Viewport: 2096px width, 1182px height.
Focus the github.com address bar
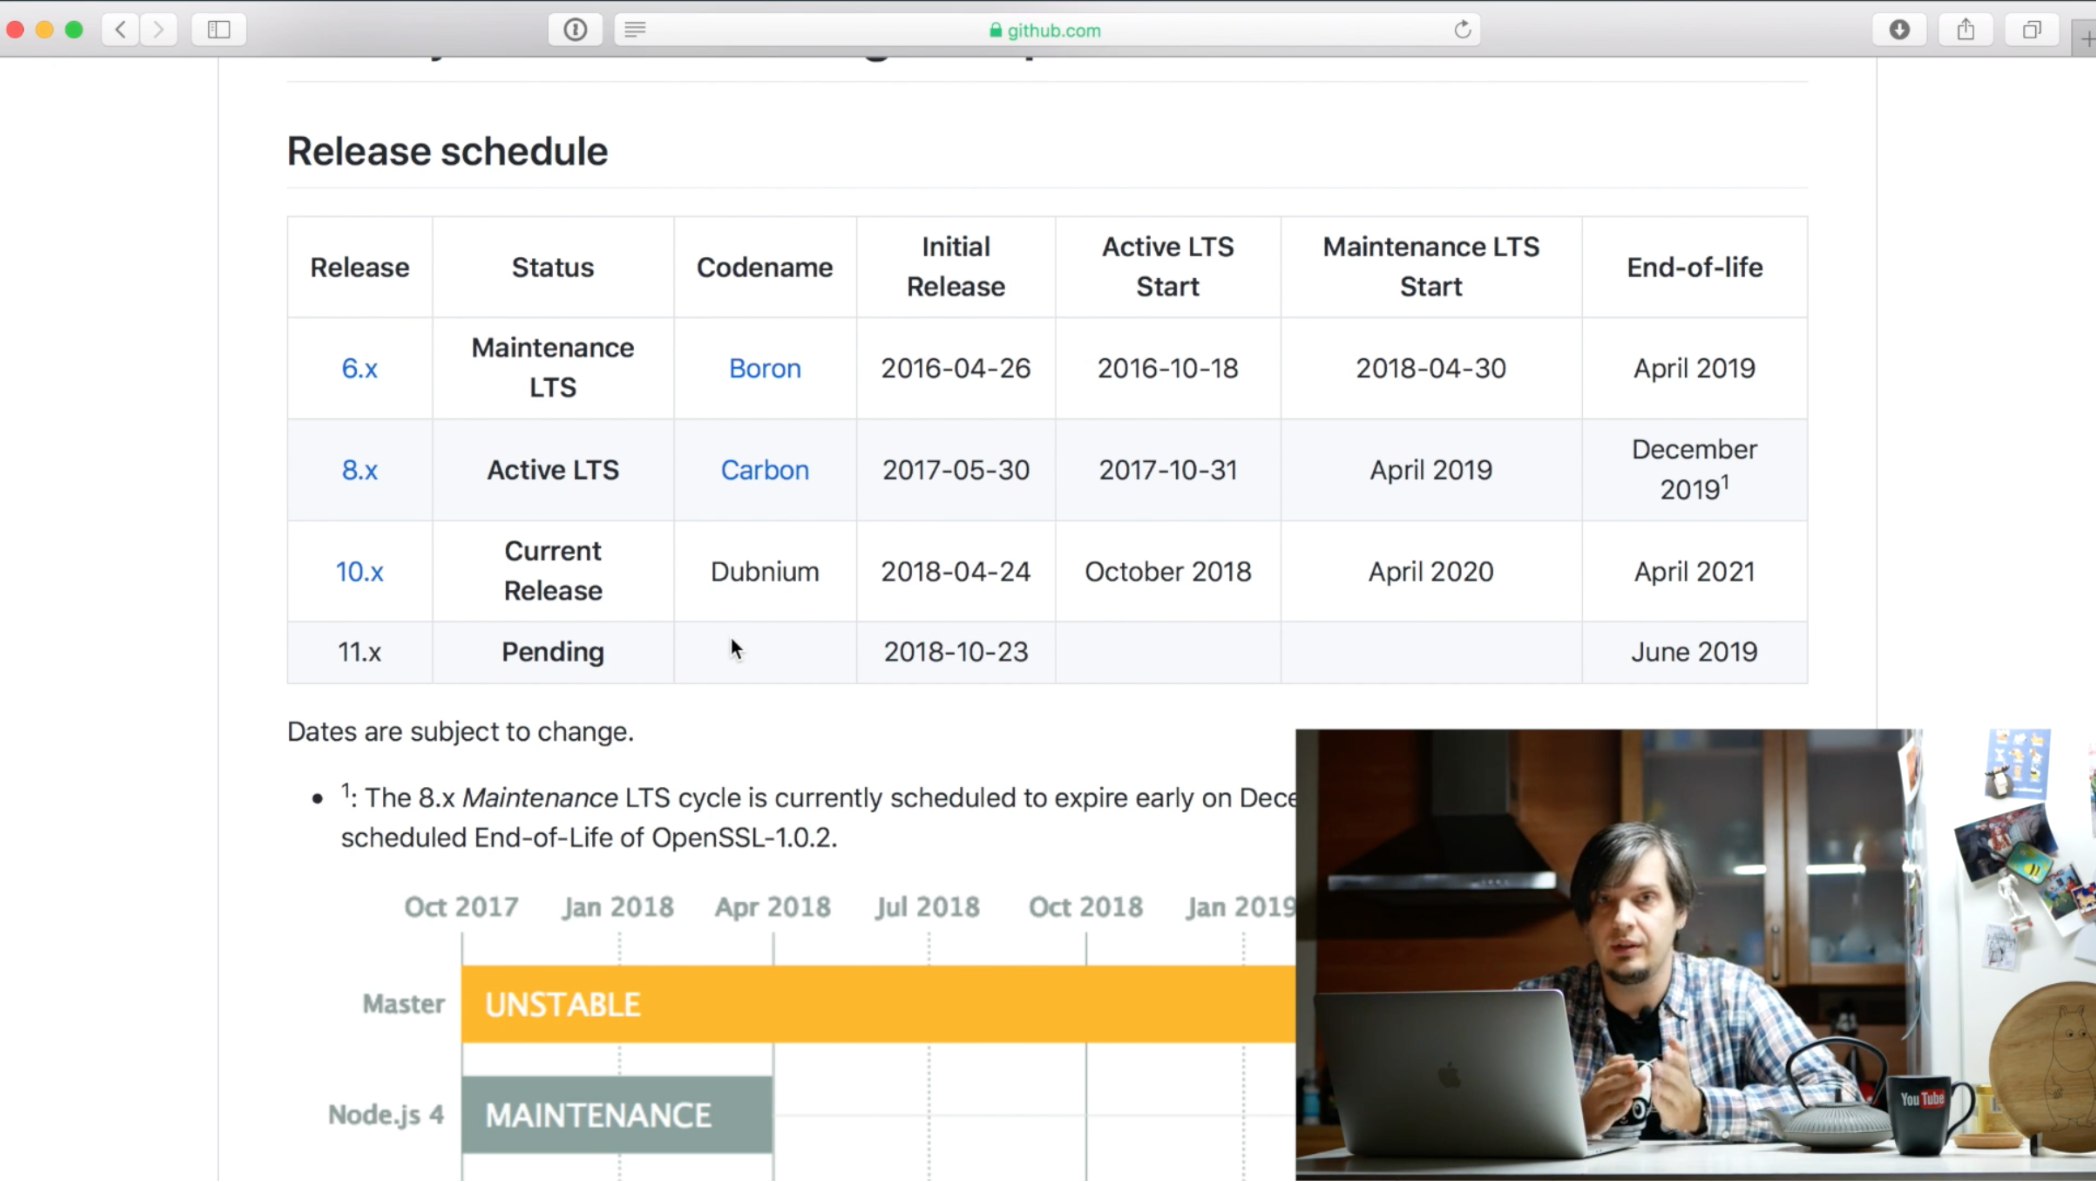point(1047,30)
